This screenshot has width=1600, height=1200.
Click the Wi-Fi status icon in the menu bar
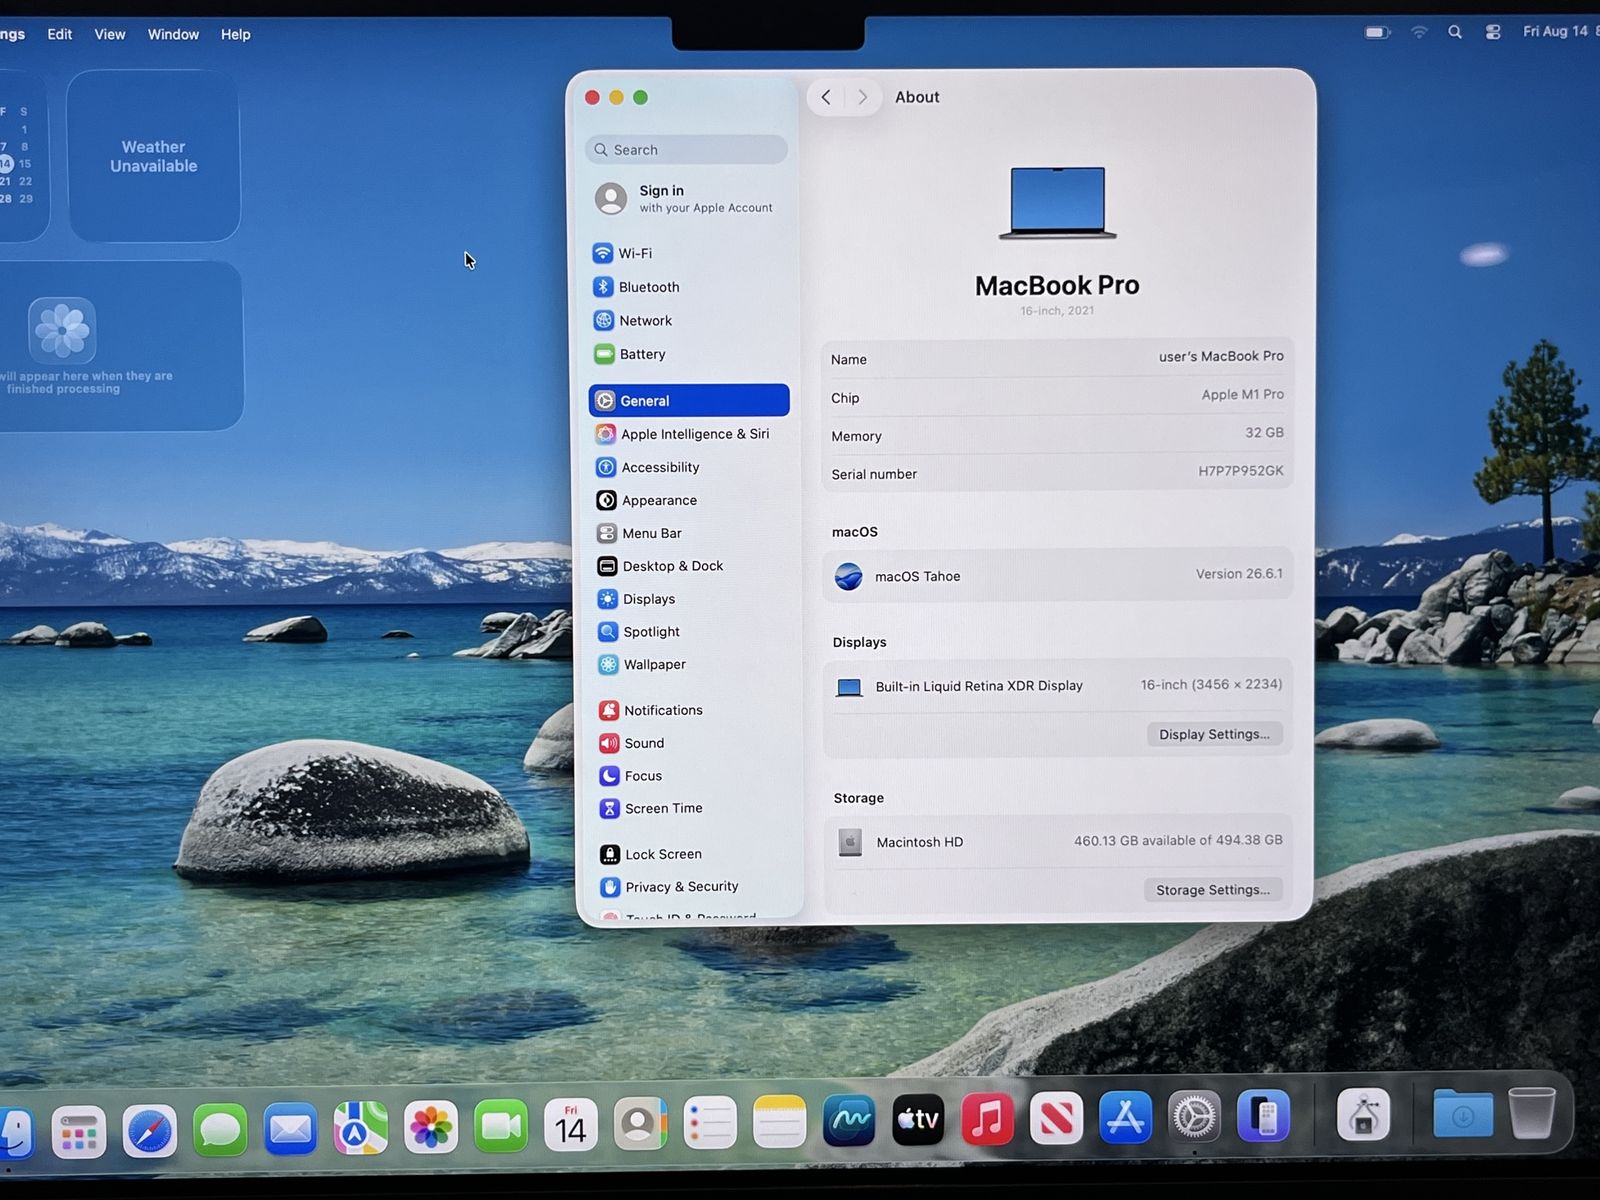click(1419, 32)
